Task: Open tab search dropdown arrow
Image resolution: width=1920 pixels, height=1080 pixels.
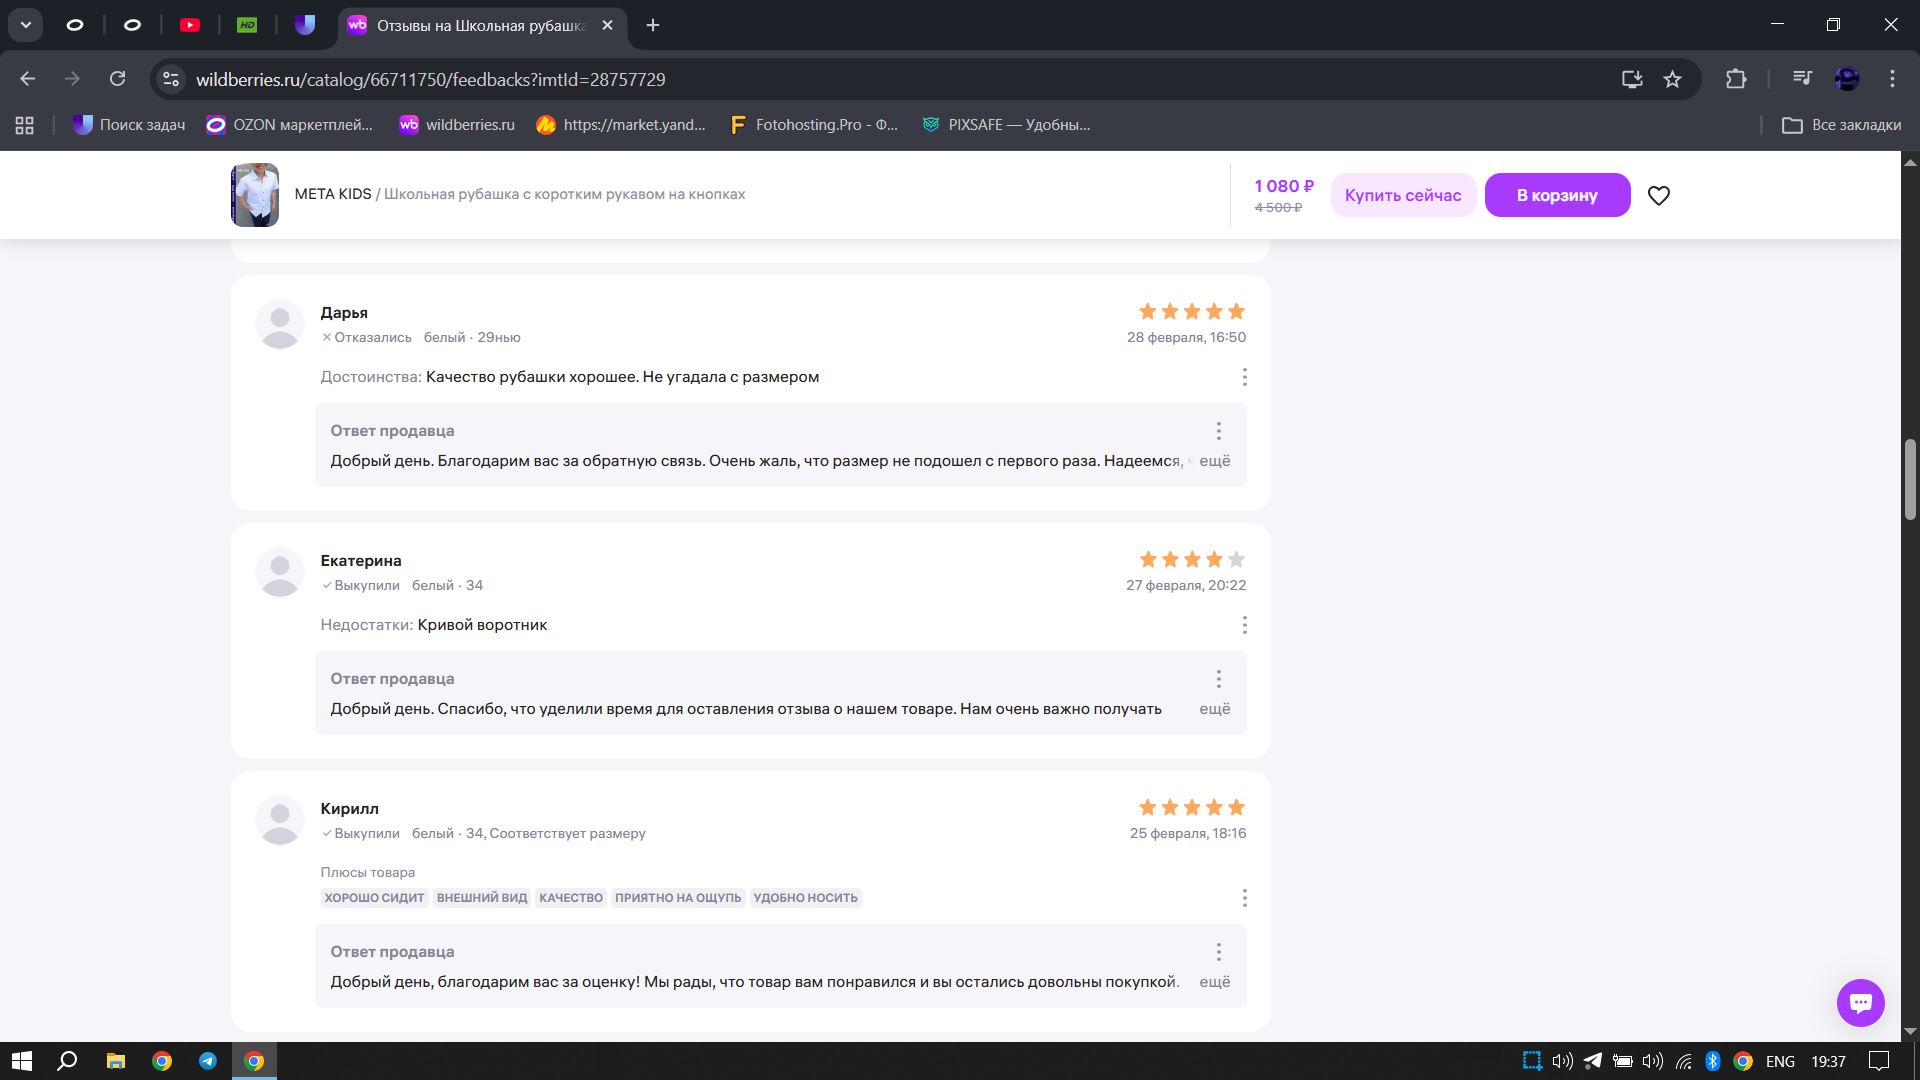Action: [26, 25]
